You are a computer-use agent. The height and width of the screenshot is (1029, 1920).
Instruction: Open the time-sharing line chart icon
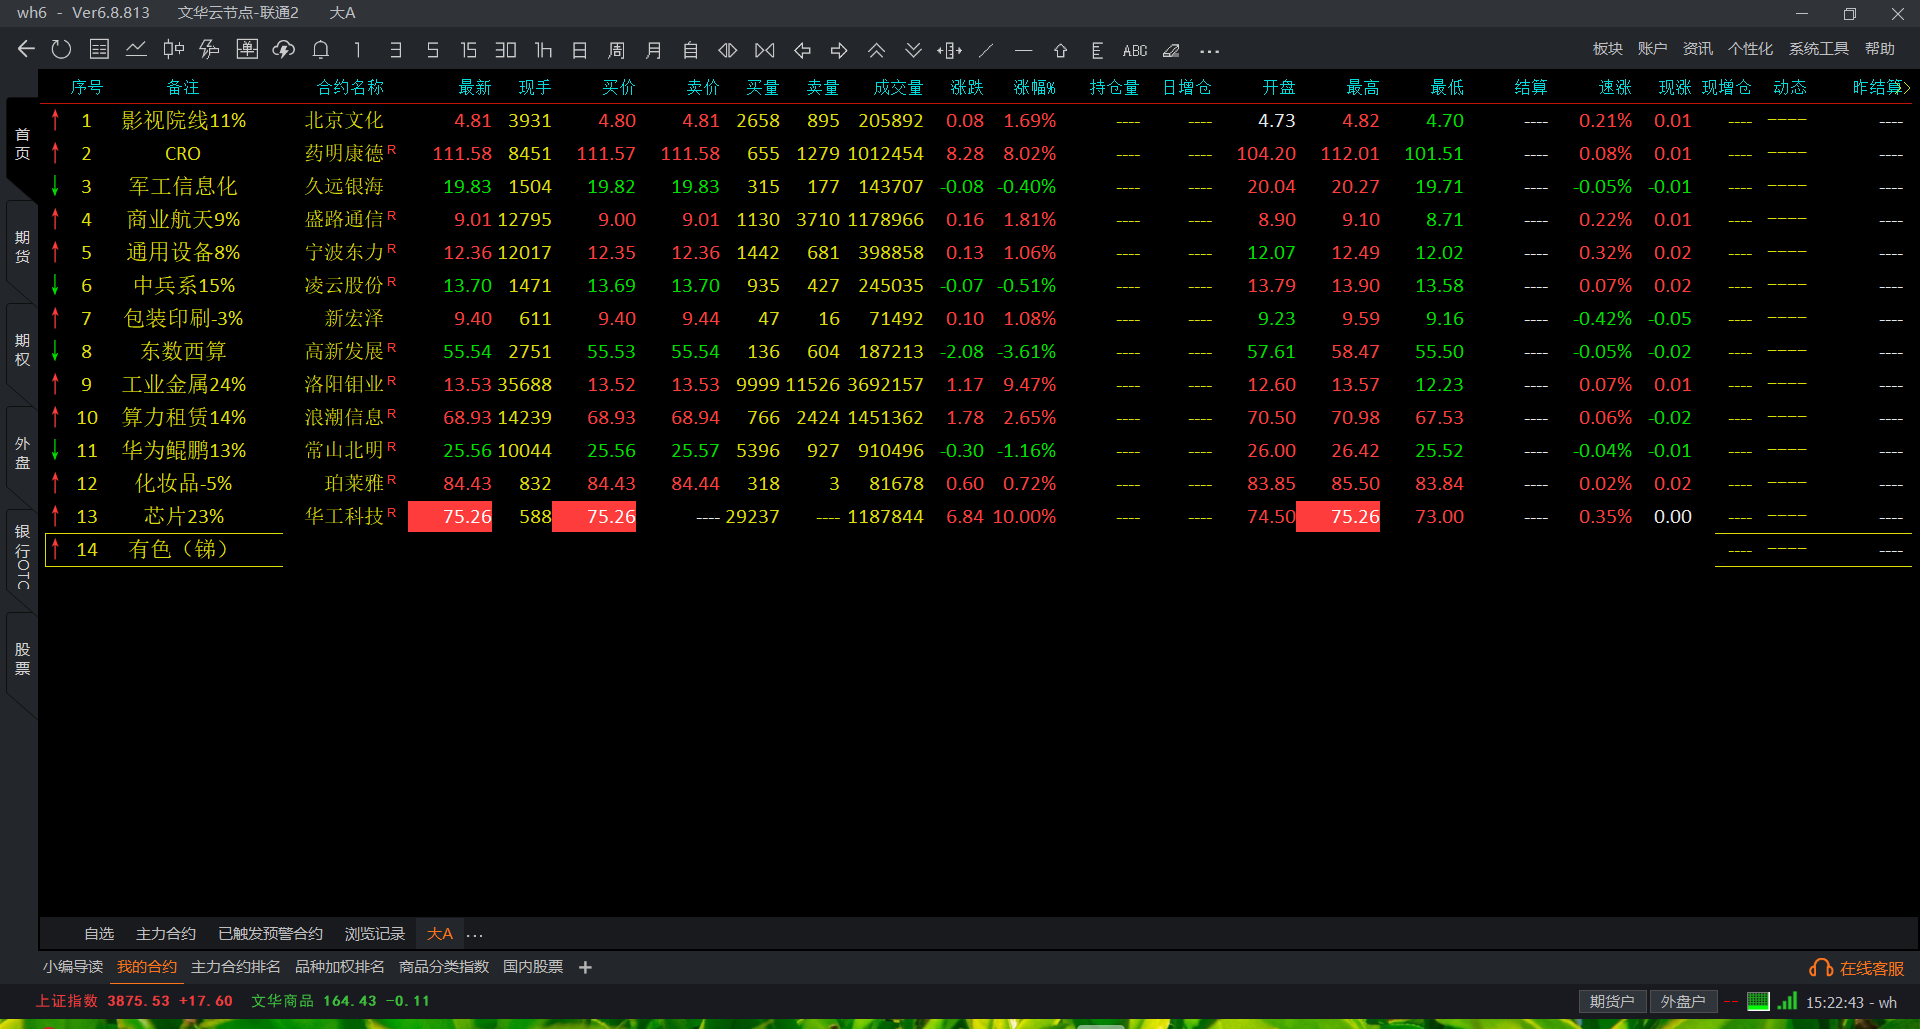tap(136, 49)
